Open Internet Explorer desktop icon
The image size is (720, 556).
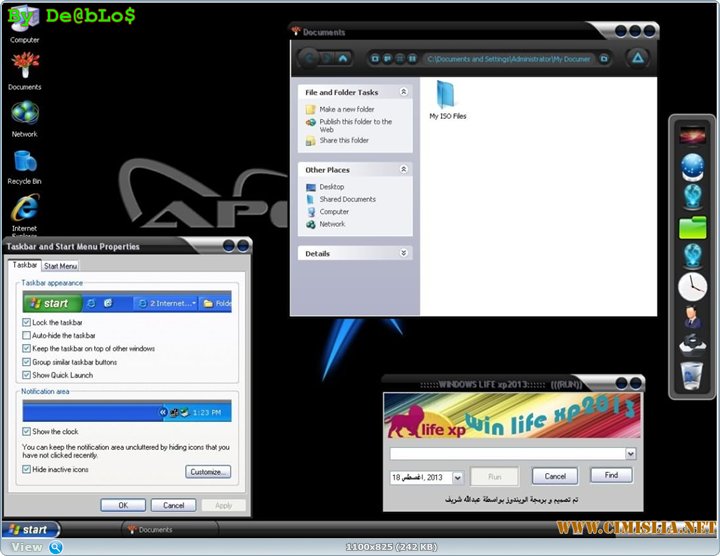click(x=24, y=208)
